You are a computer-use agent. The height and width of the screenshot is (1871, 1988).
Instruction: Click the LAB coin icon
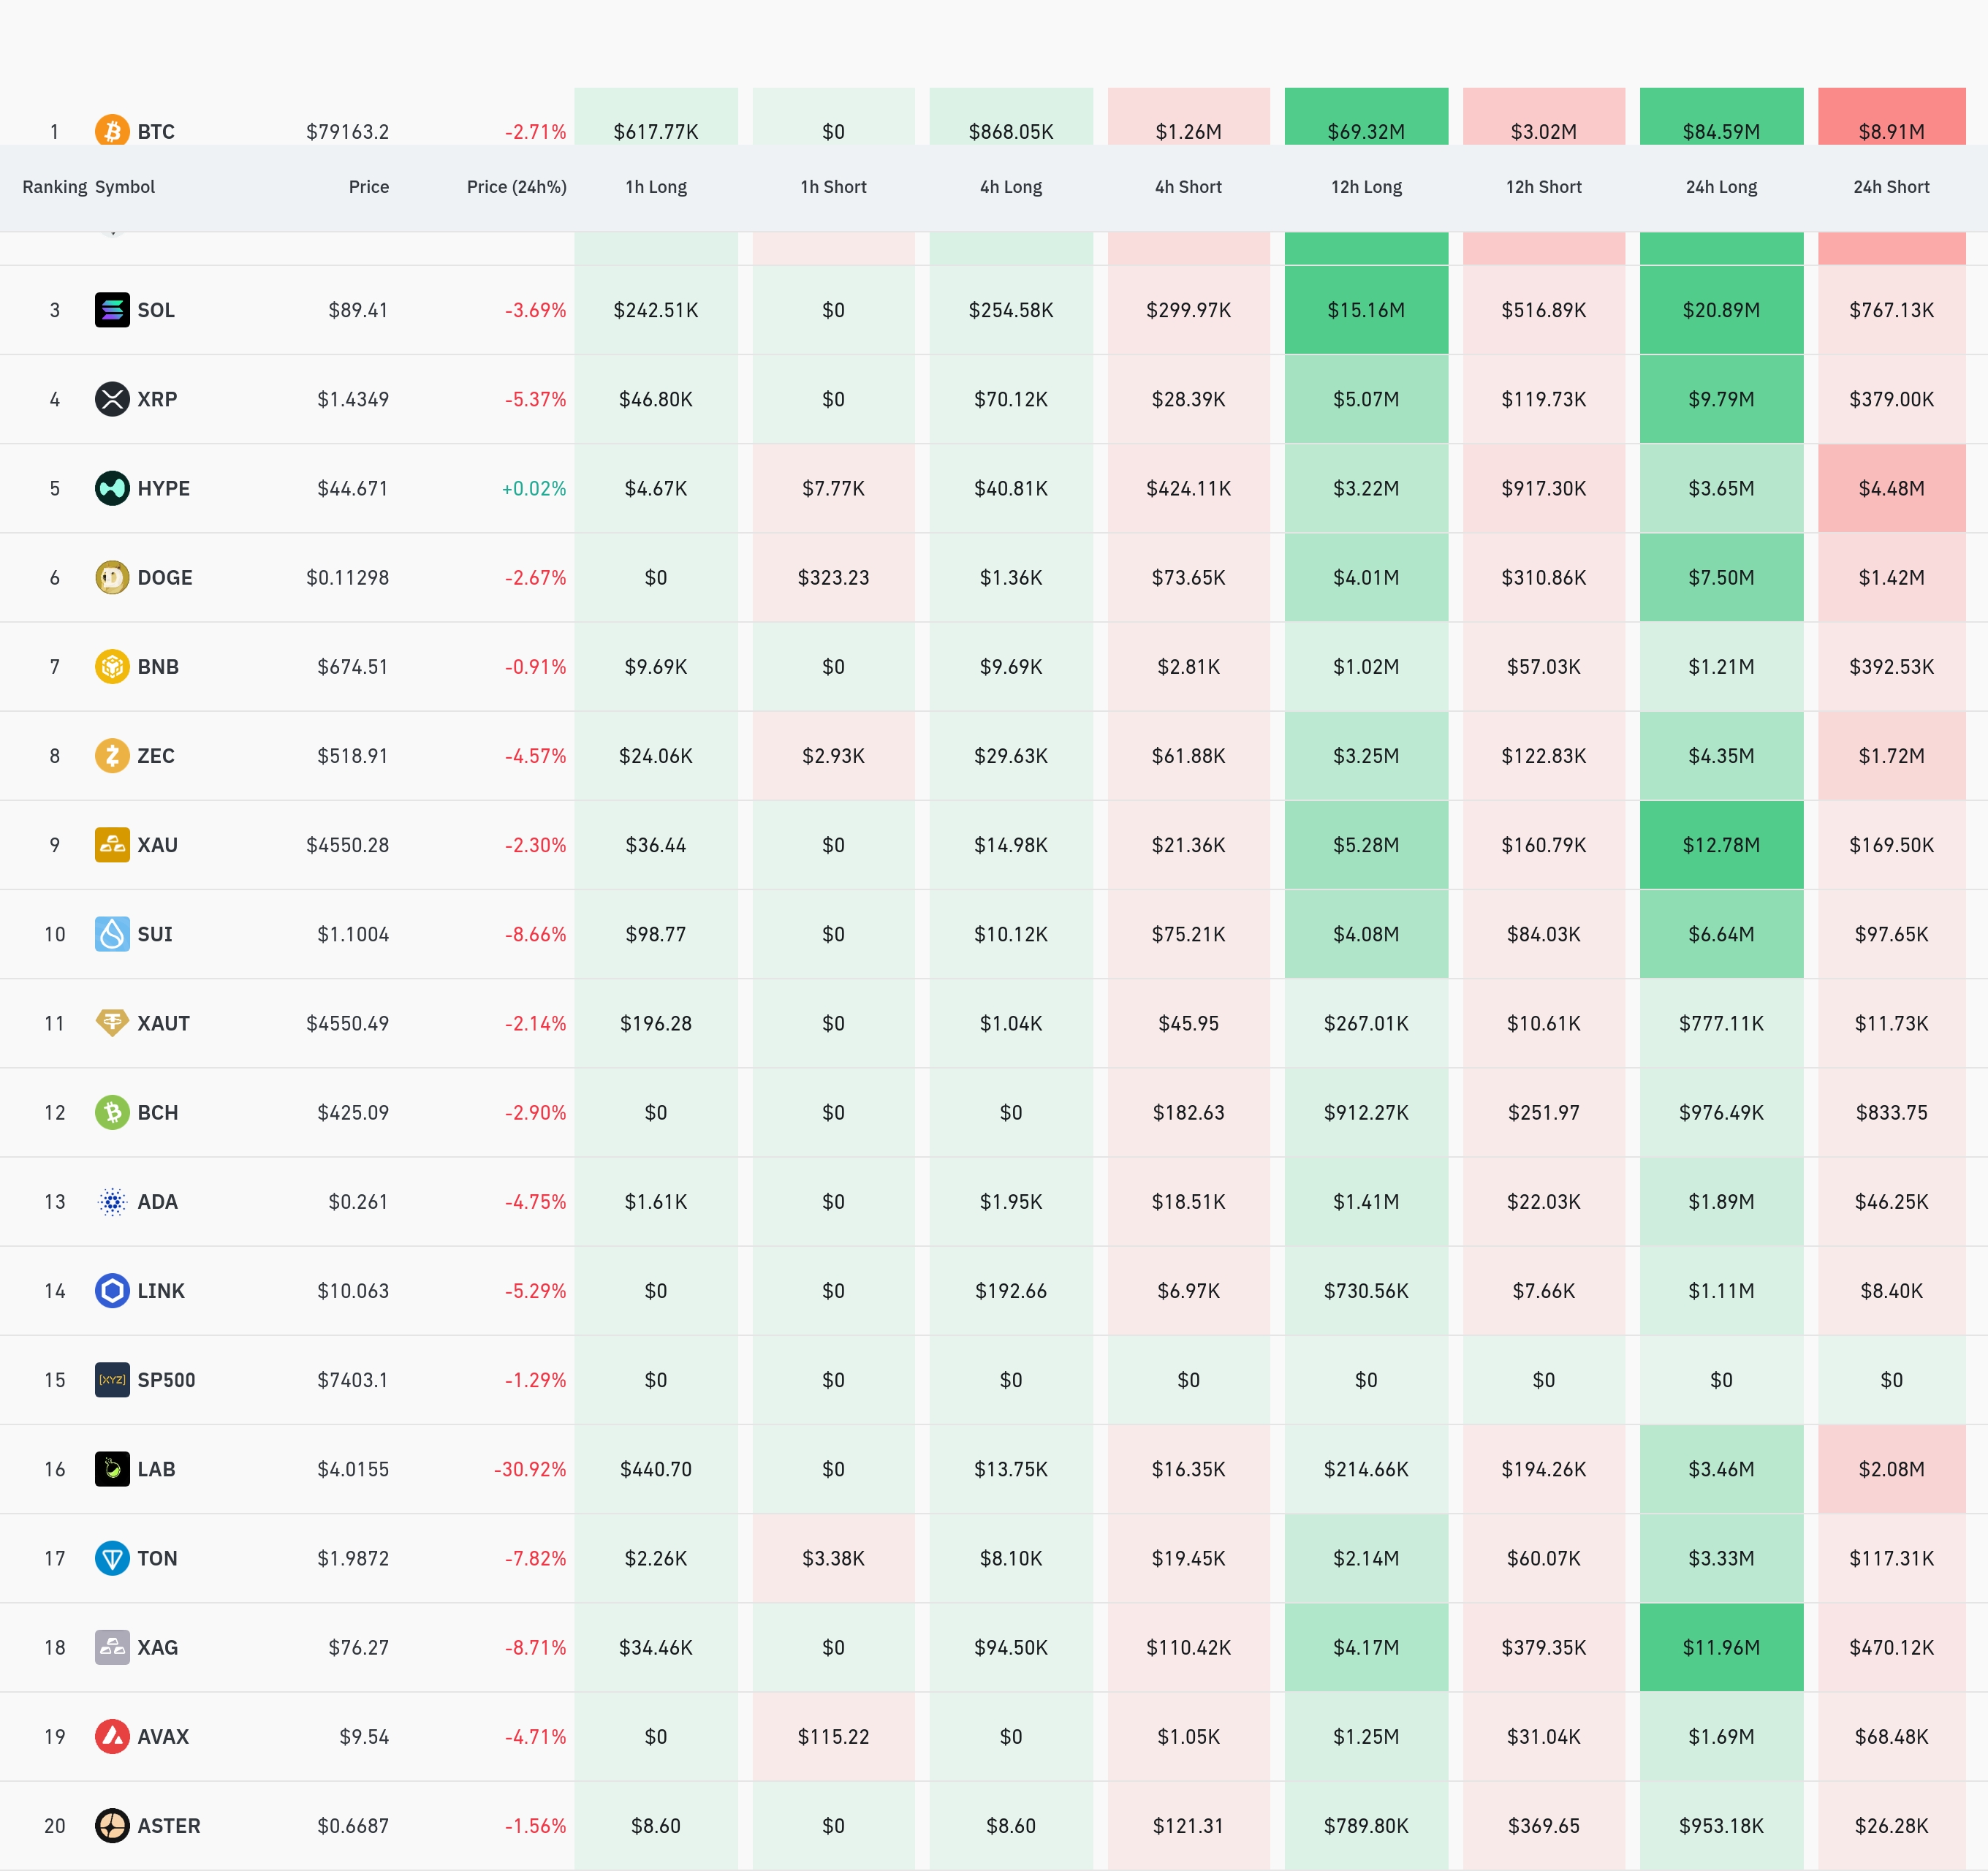(x=112, y=1469)
